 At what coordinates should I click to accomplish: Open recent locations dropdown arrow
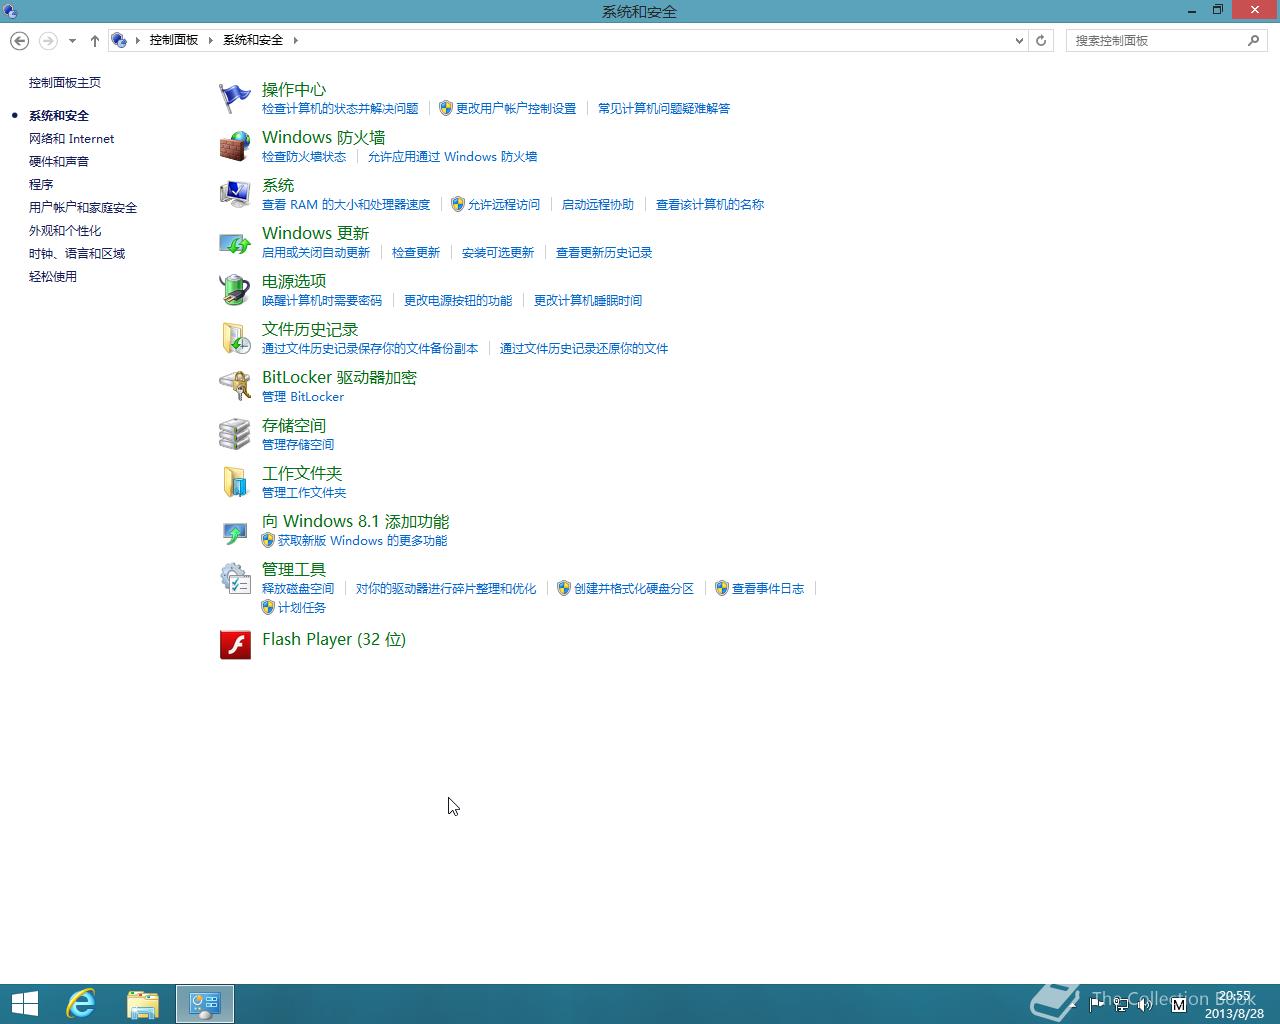pyautogui.click(x=72, y=40)
